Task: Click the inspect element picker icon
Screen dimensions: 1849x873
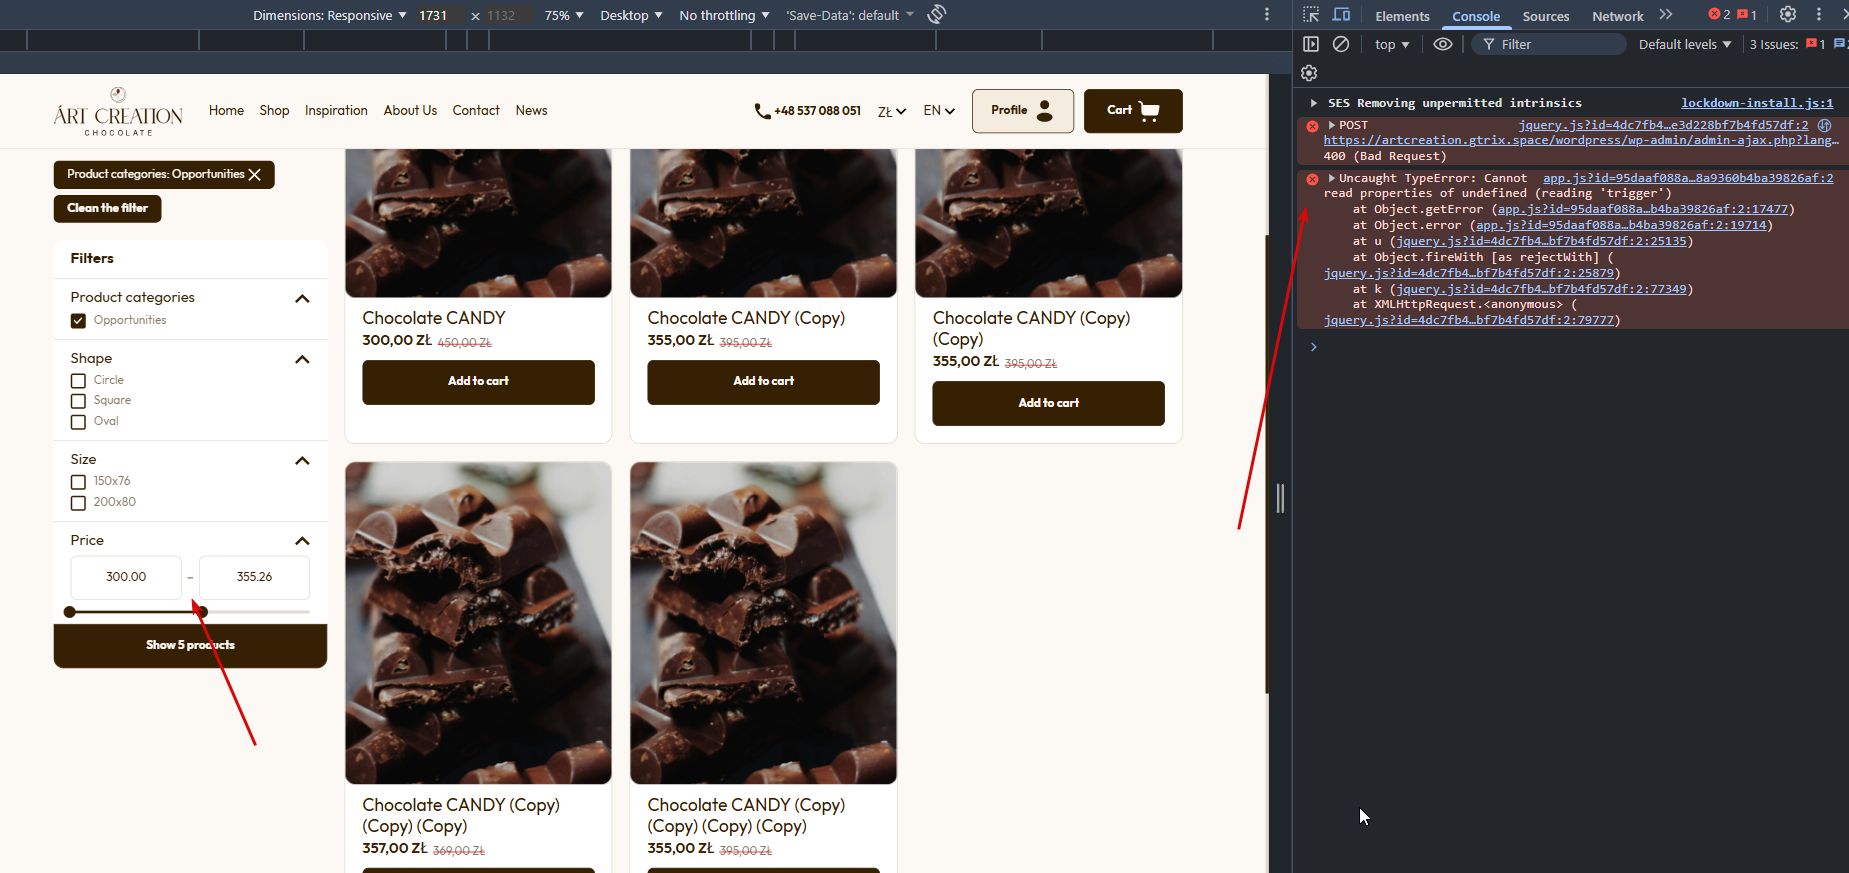Action: click(1311, 15)
